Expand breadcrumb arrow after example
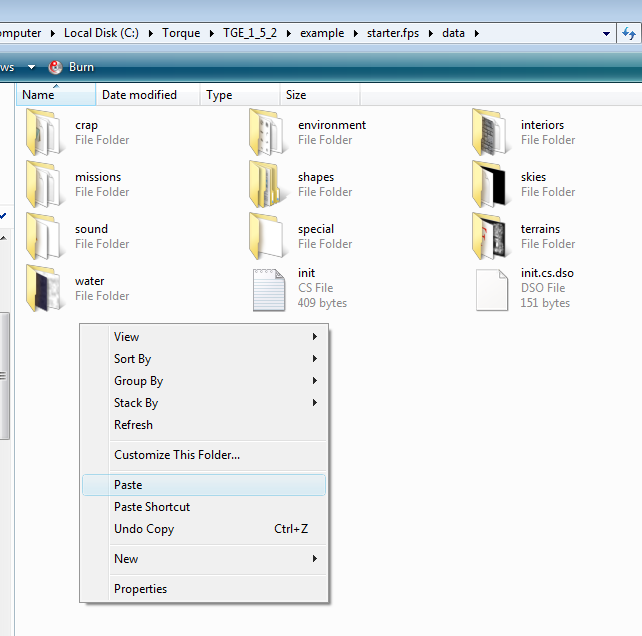Screen dimensions: 642x636 (355, 34)
